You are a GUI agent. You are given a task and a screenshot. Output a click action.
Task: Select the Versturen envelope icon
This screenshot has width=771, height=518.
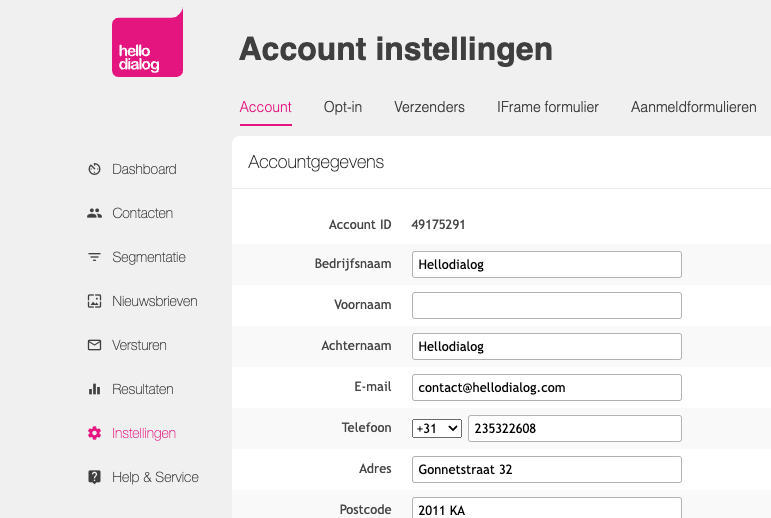pos(94,345)
